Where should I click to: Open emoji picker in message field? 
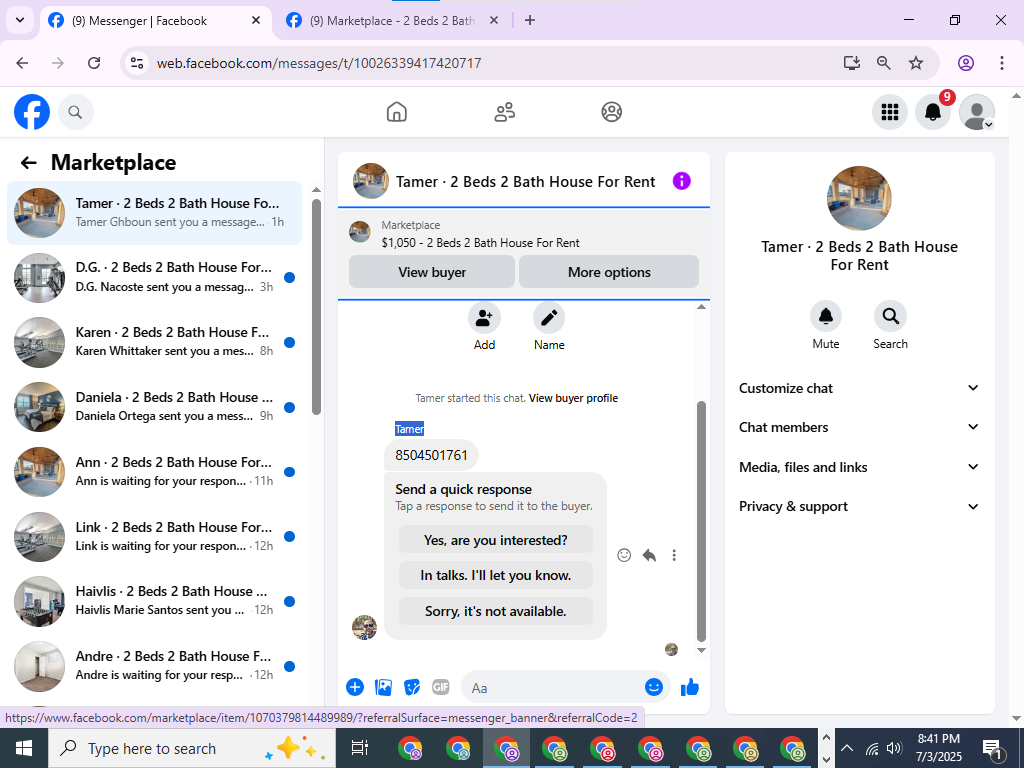[x=654, y=687]
